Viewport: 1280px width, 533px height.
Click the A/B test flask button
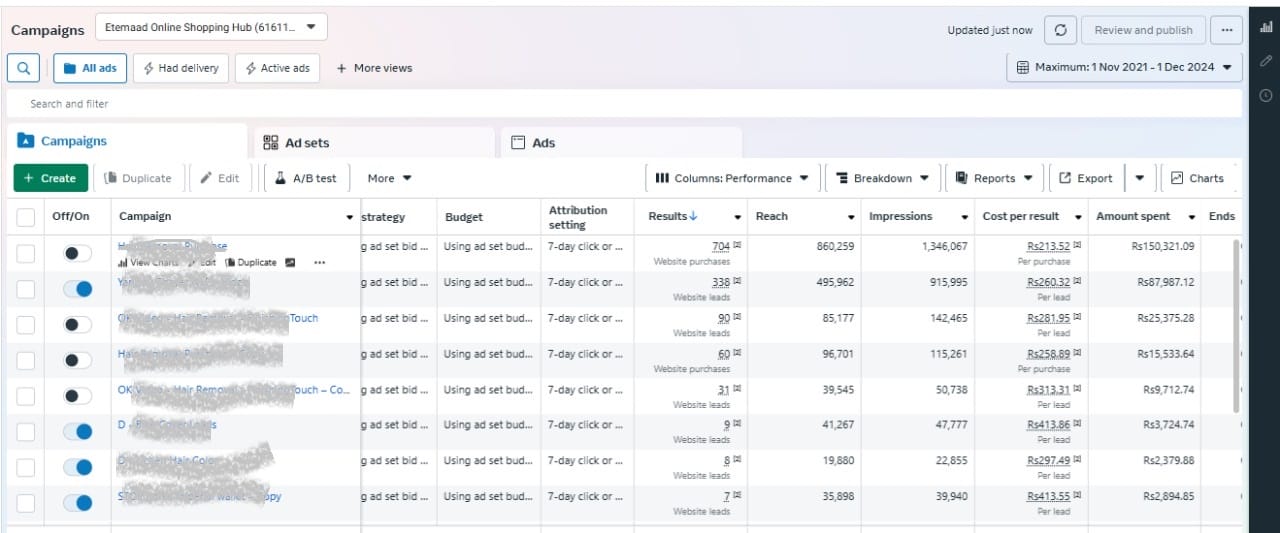pyautogui.click(x=306, y=178)
